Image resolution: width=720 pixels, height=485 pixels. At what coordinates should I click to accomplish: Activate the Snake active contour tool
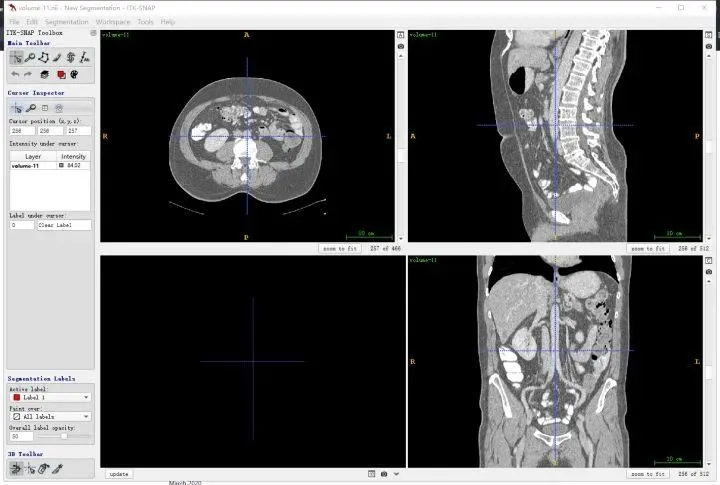coord(71,57)
